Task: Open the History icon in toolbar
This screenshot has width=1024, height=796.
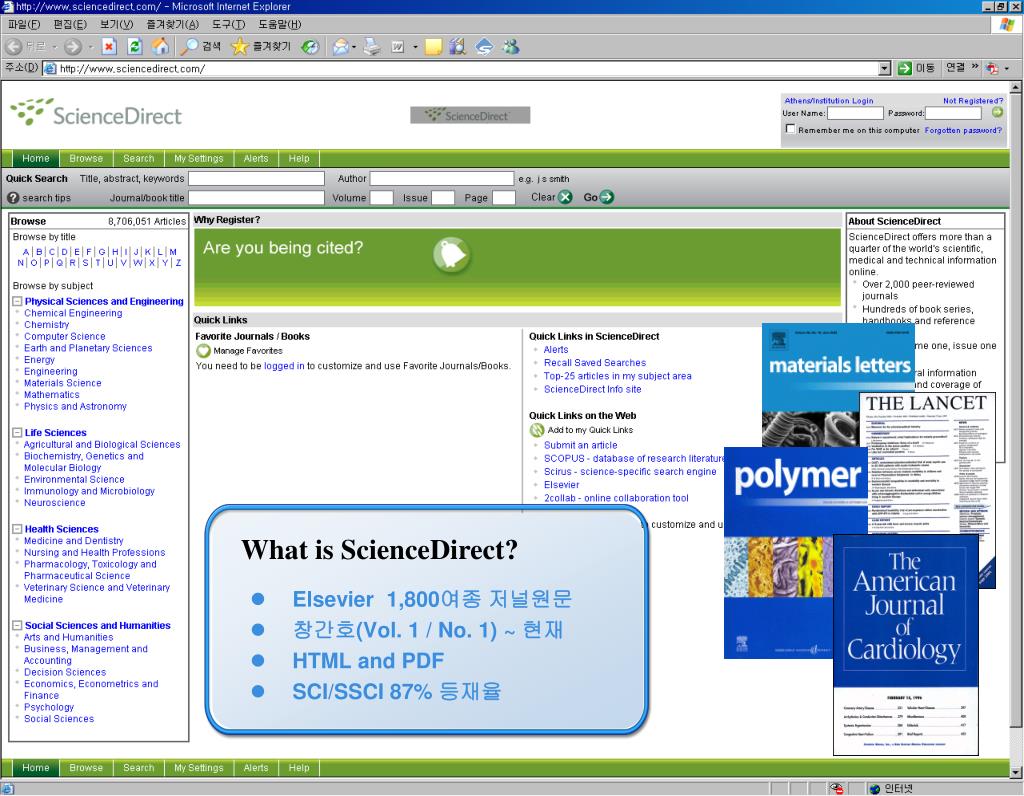Action: tap(310, 47)
